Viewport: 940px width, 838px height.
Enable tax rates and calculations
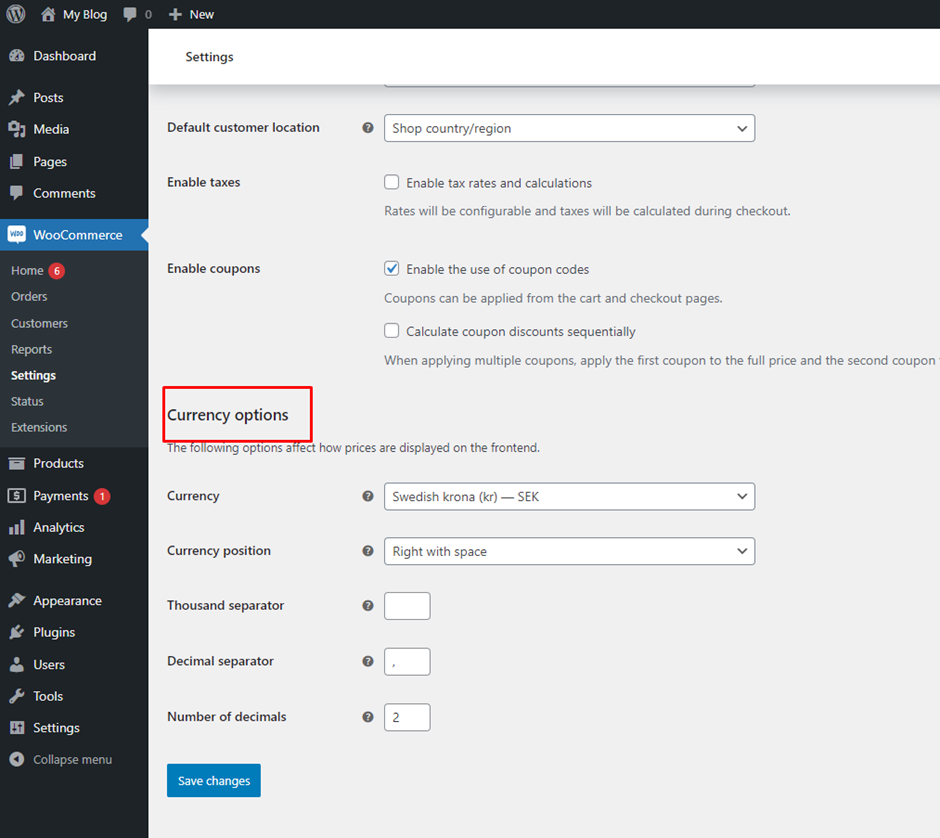pyautogui.click(x=391, y=182)
